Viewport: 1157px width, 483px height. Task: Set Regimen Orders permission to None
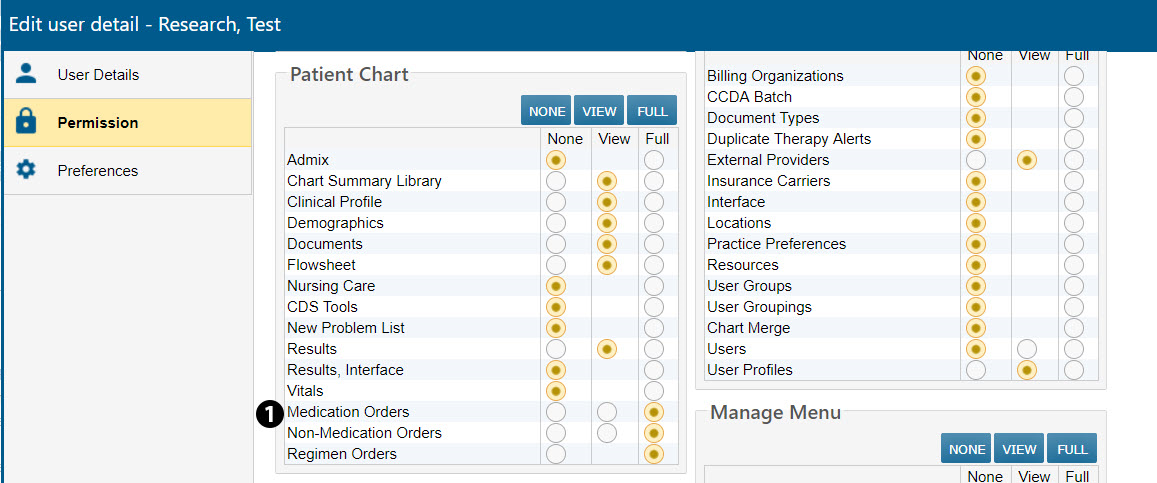coord(556,454)
